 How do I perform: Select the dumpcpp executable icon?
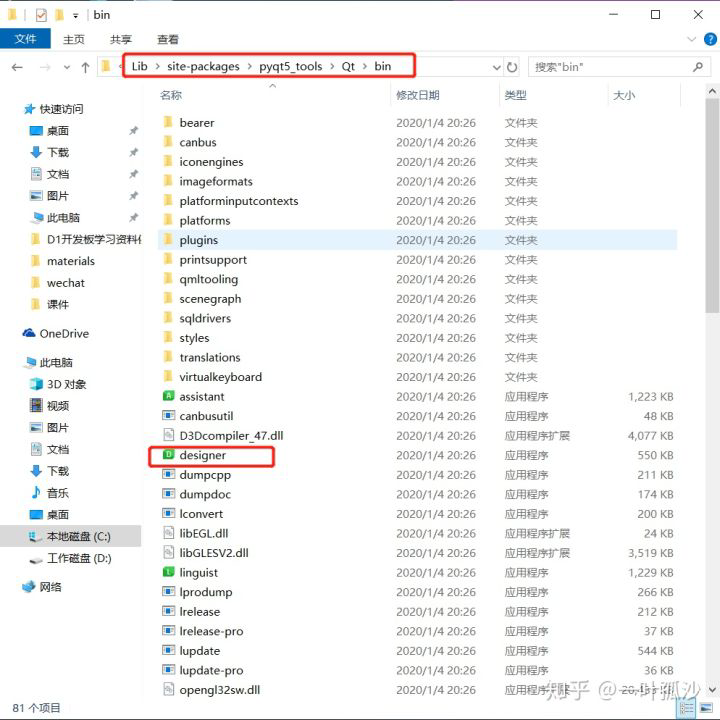[x=169, y=474]
